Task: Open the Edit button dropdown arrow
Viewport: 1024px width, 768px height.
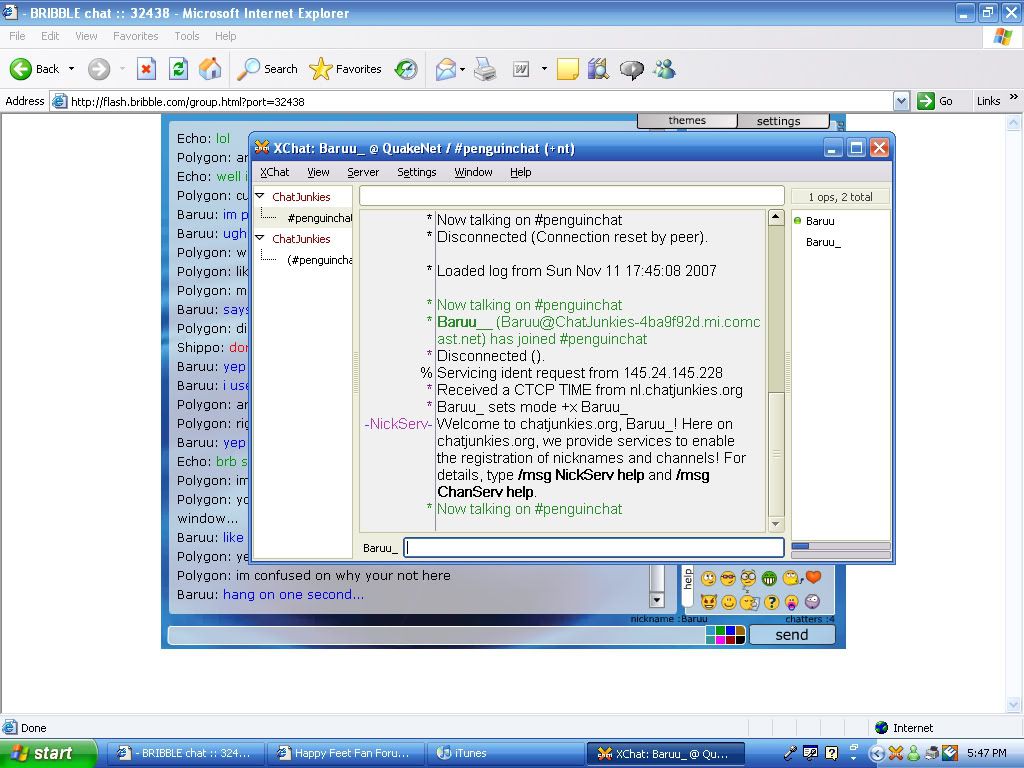Action: point(544,69)
